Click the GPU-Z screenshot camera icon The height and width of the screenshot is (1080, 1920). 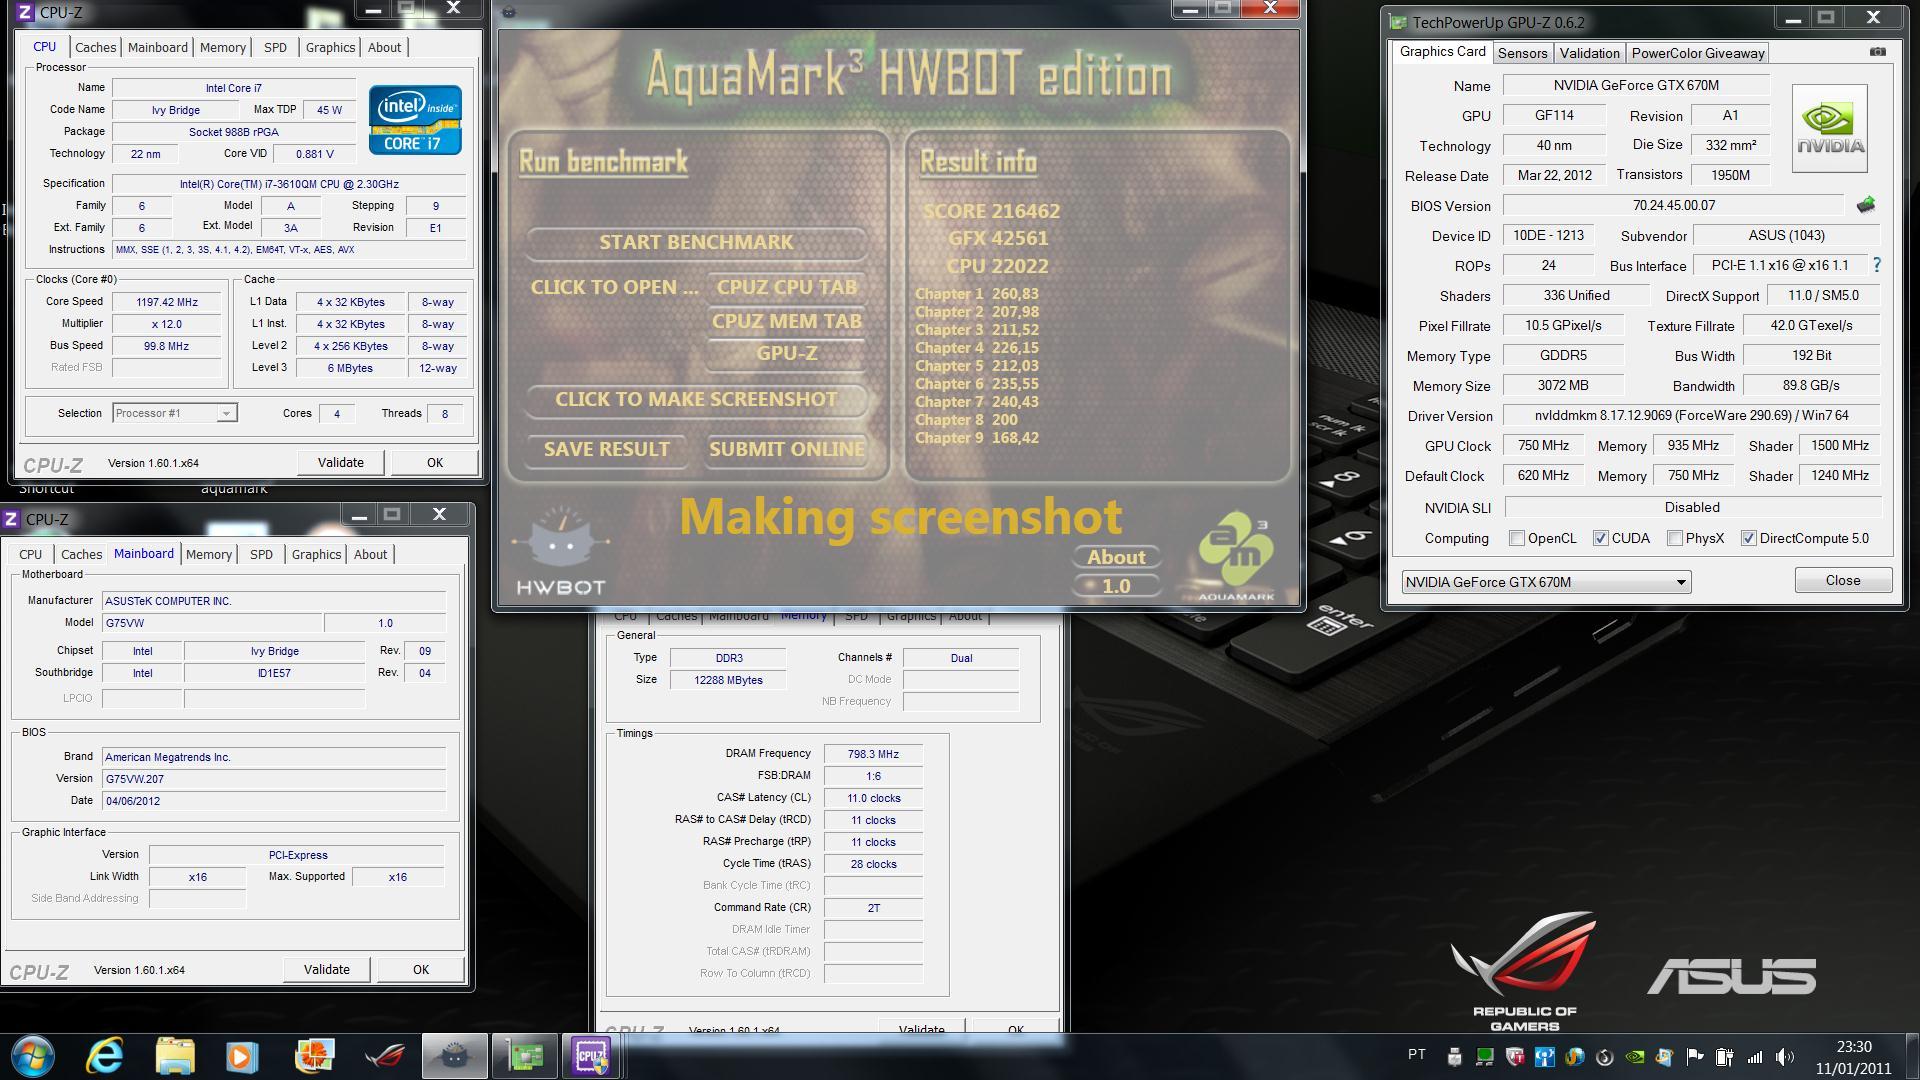click(x=1877, y=52)
